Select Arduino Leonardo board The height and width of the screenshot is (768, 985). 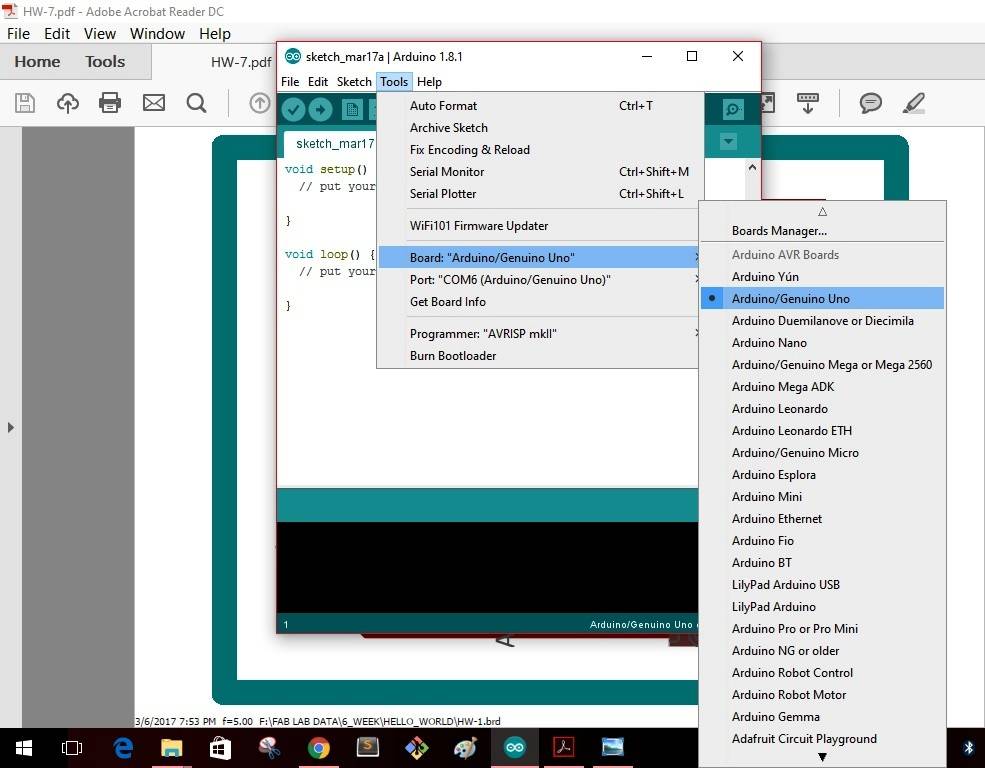(x=822, y=408)
